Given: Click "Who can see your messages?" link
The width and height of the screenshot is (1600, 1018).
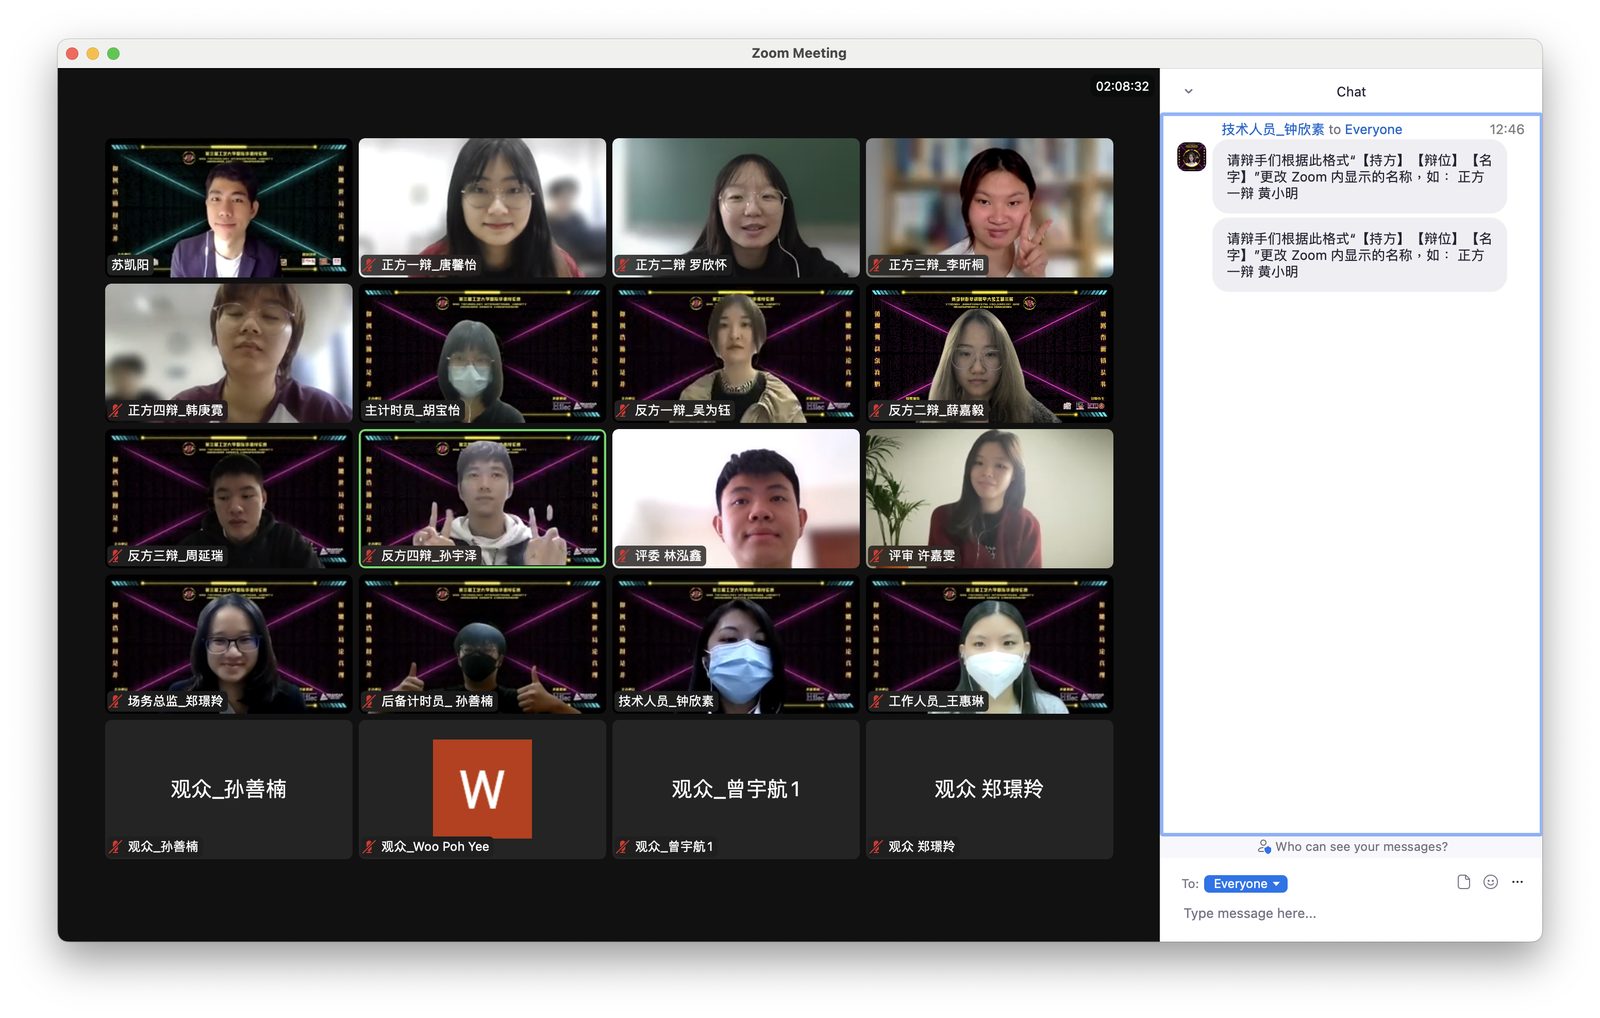Looking at the screenshot, I should 1352,847.
